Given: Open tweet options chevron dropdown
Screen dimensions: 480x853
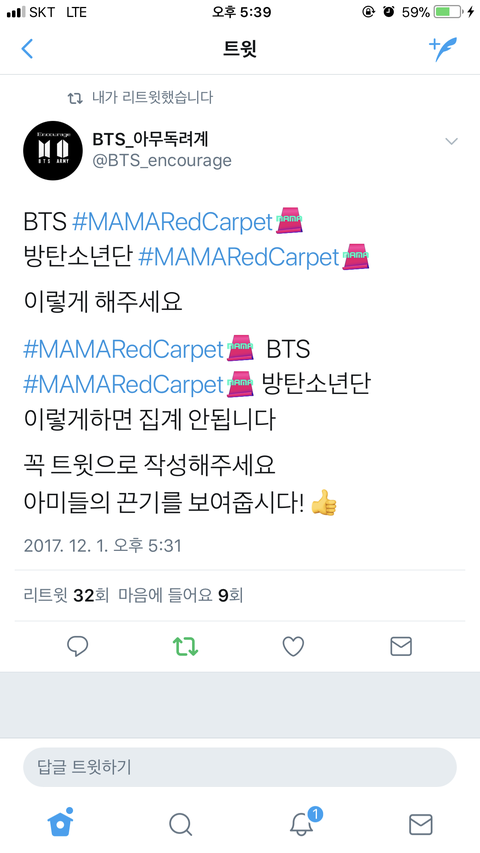Looking at the screenshot, I should pyautogui.click(x=451, y=141).
